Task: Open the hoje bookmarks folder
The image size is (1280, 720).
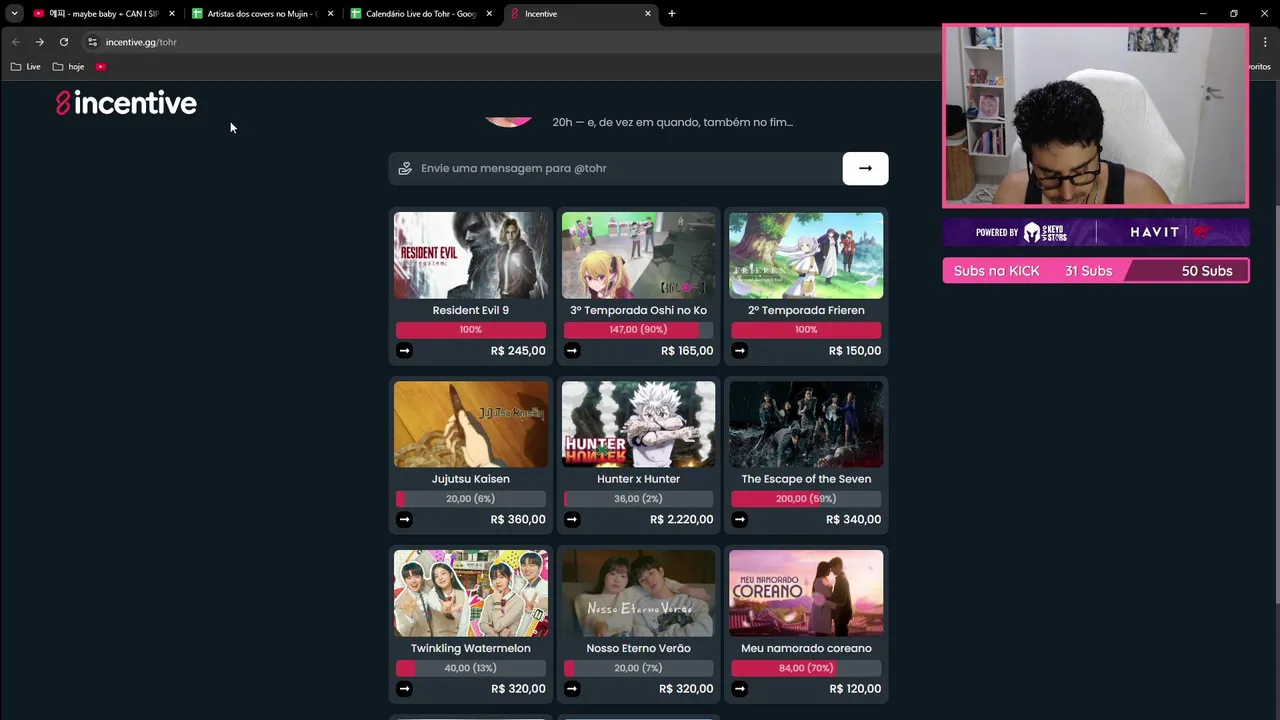Action: (69, 67)
